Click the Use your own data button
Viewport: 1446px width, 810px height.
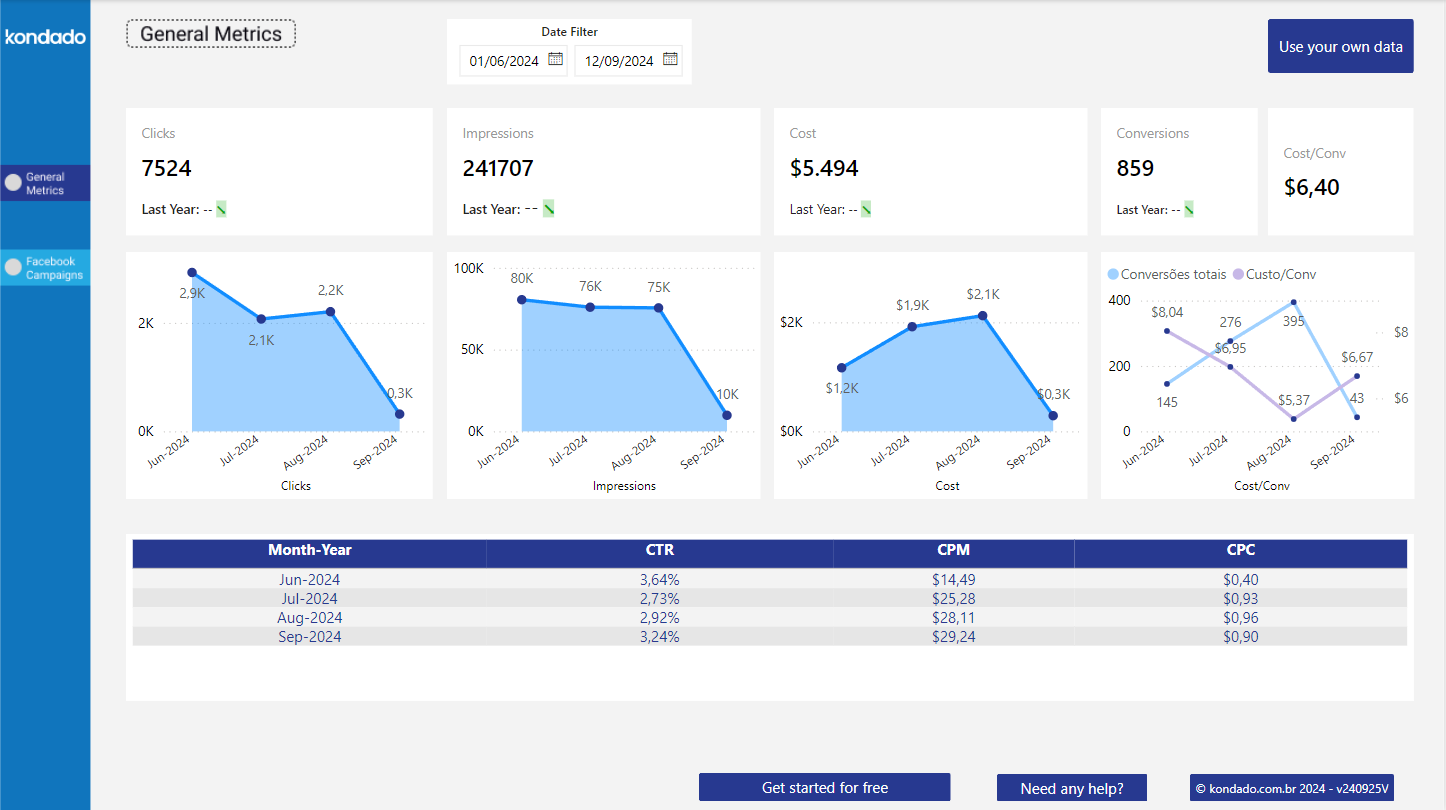point(1340,45)
